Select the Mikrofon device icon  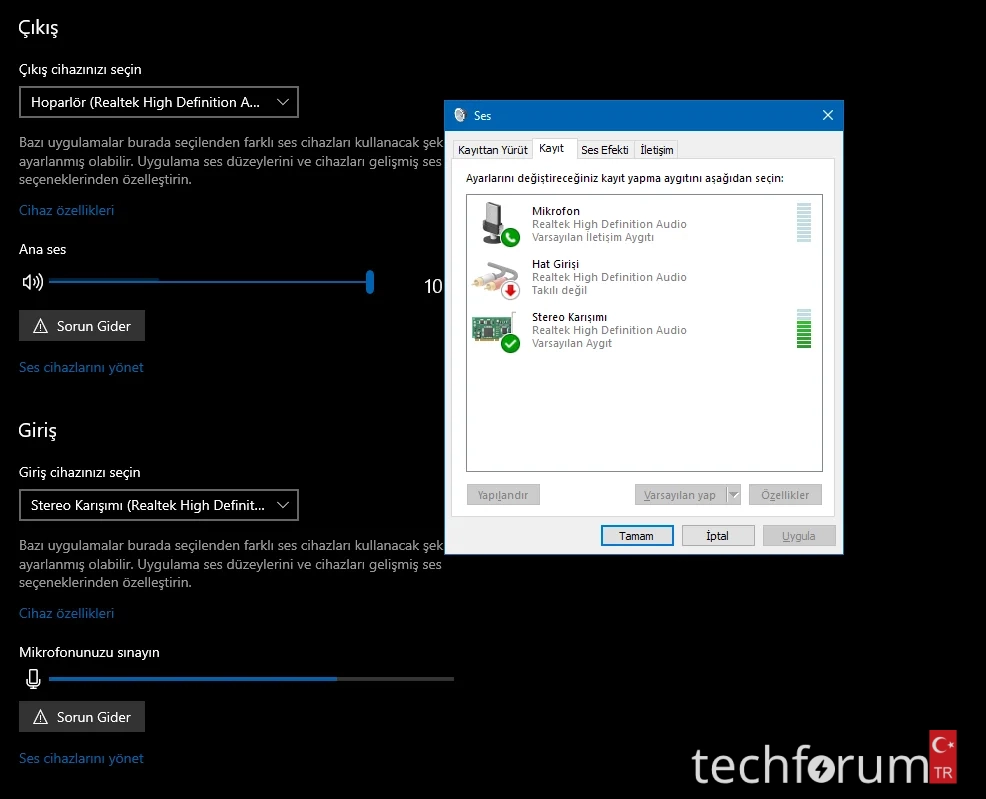500,224
